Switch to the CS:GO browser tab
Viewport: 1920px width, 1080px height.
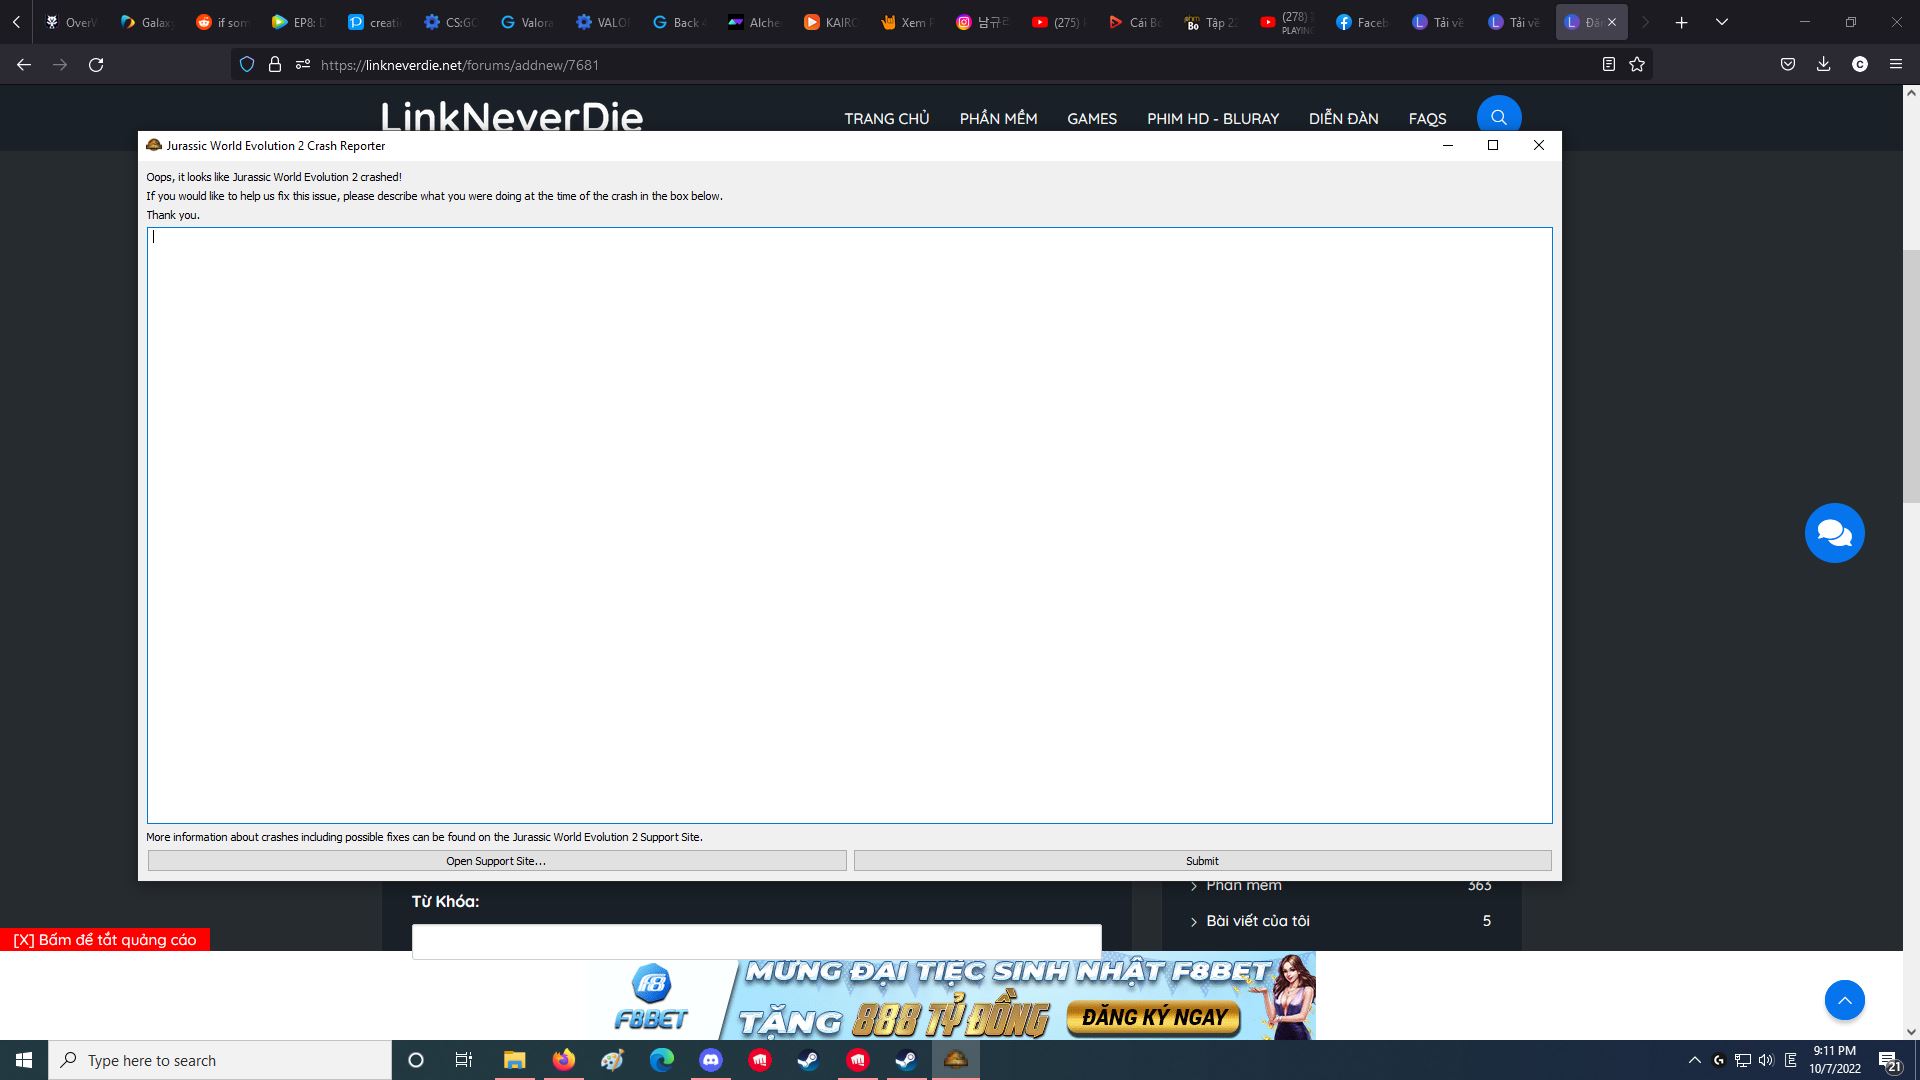point(450,22)
